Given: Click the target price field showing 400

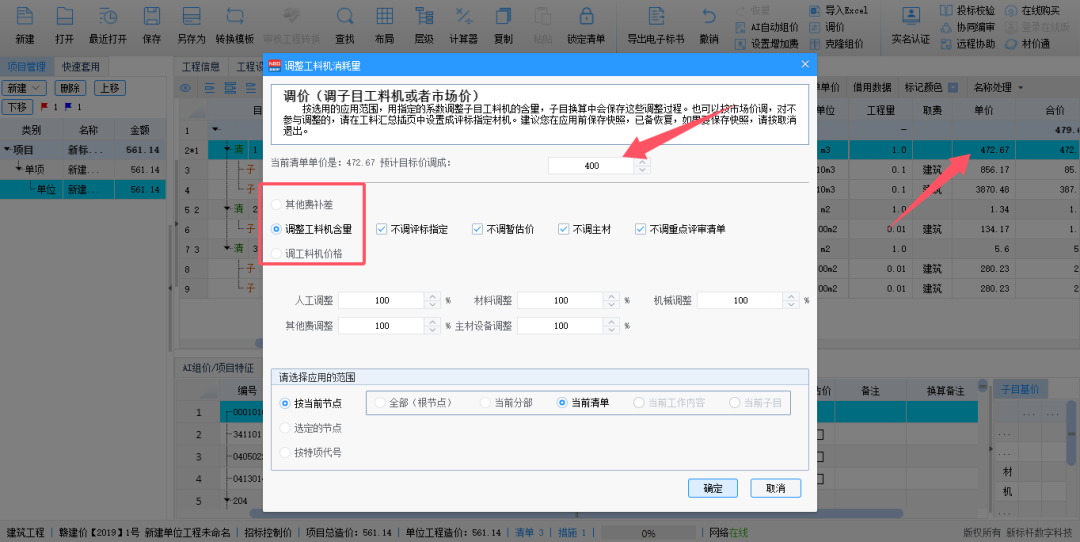Looking at the screenshot, I should tap(591, 165).
